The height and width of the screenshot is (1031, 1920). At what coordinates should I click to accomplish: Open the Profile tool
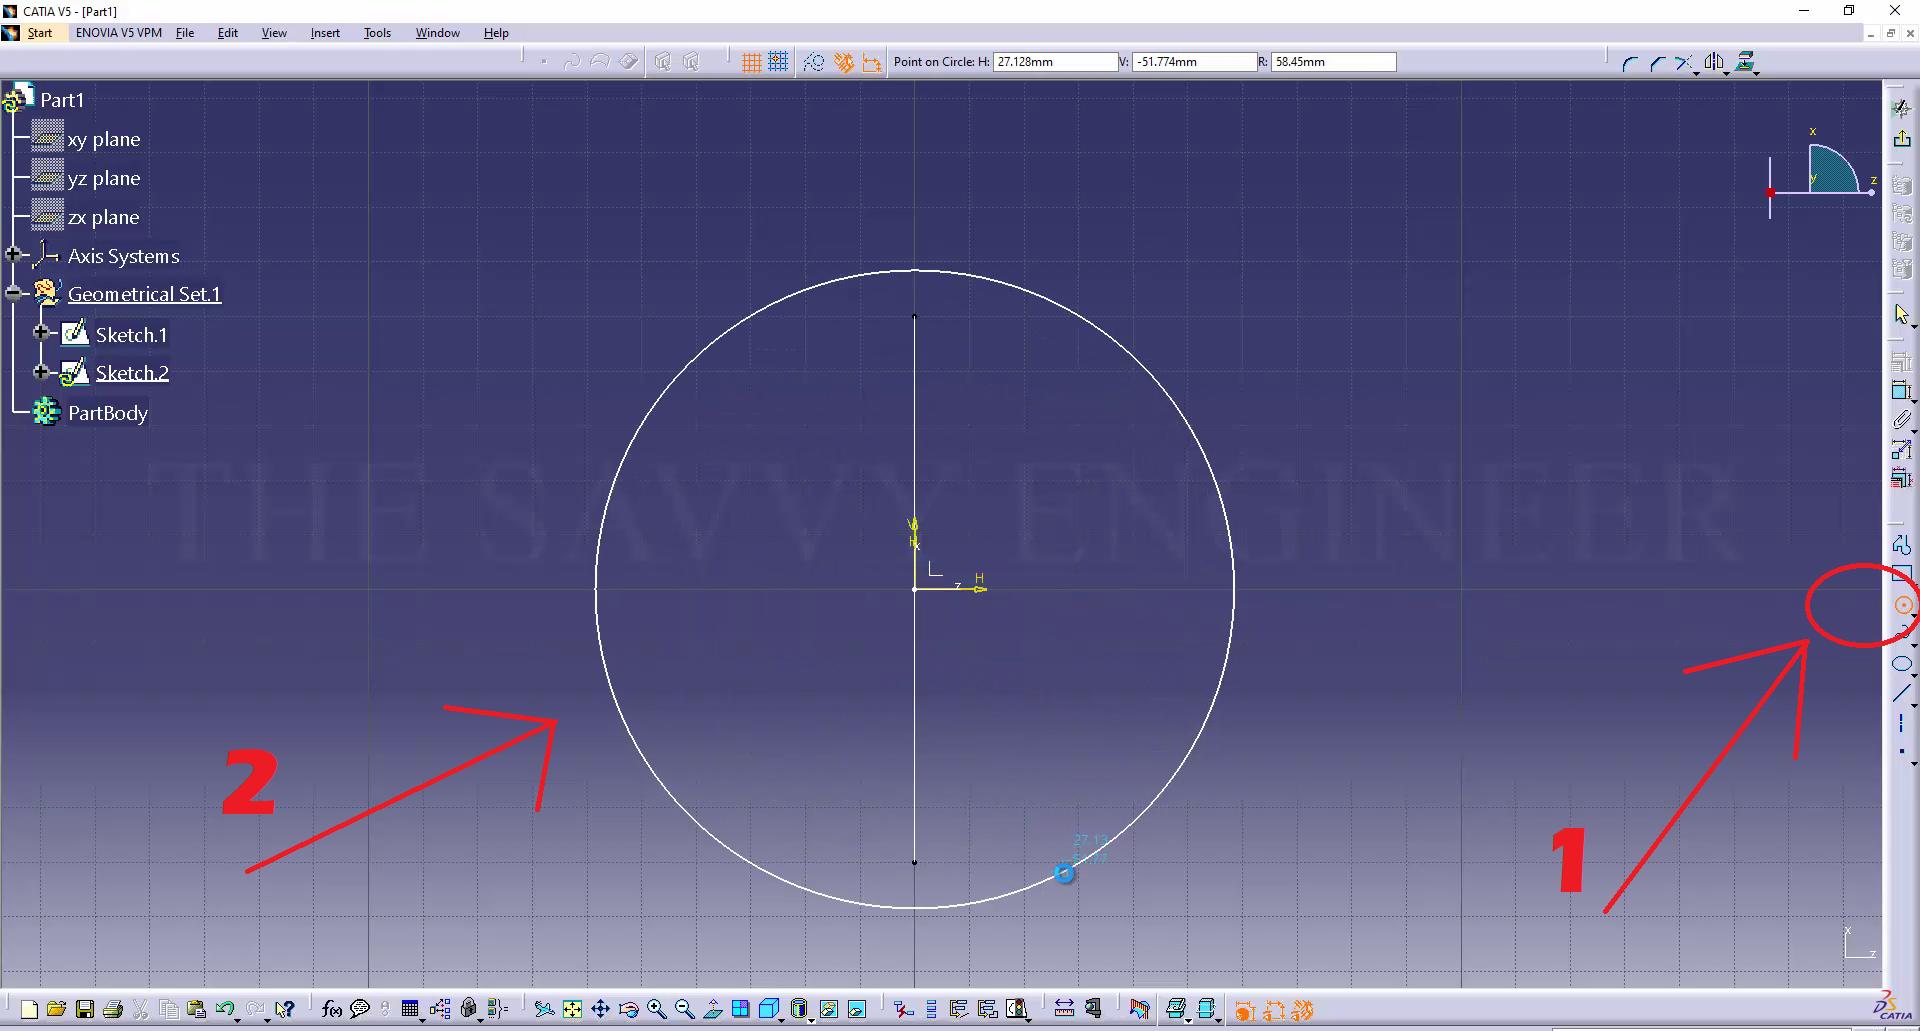1901,545
